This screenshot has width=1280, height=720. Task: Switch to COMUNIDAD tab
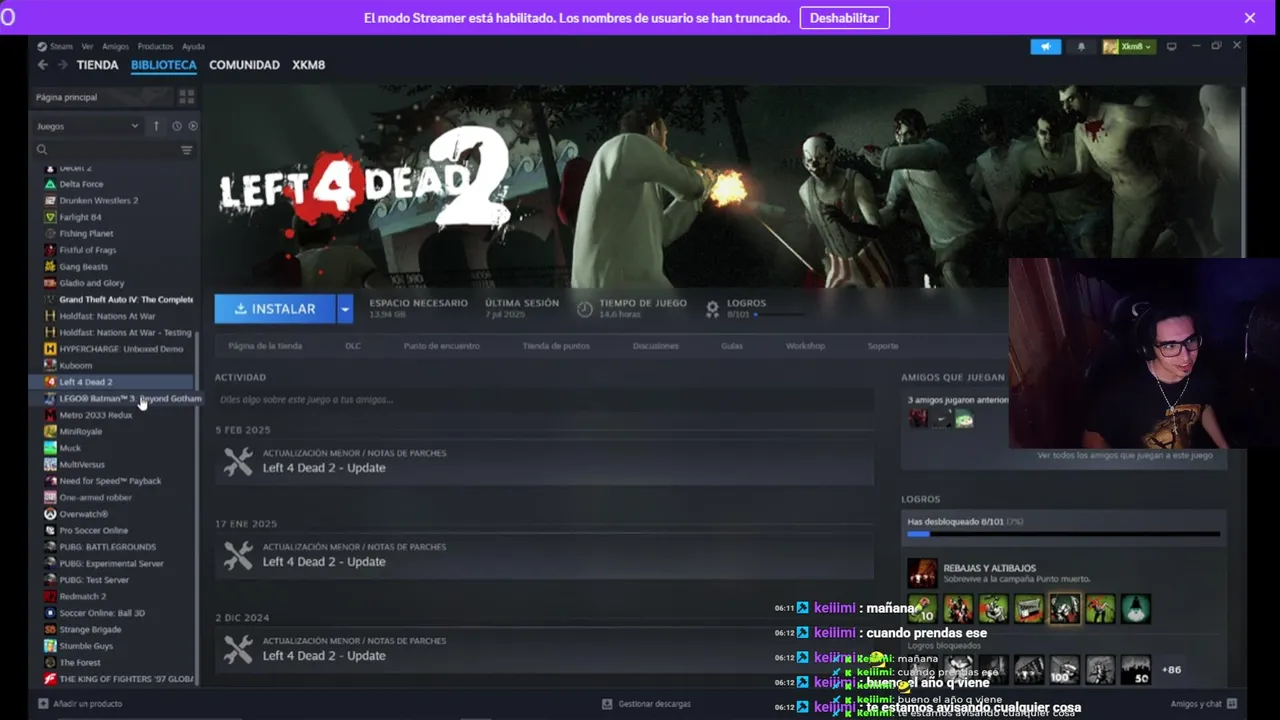[x=244, y=65]
